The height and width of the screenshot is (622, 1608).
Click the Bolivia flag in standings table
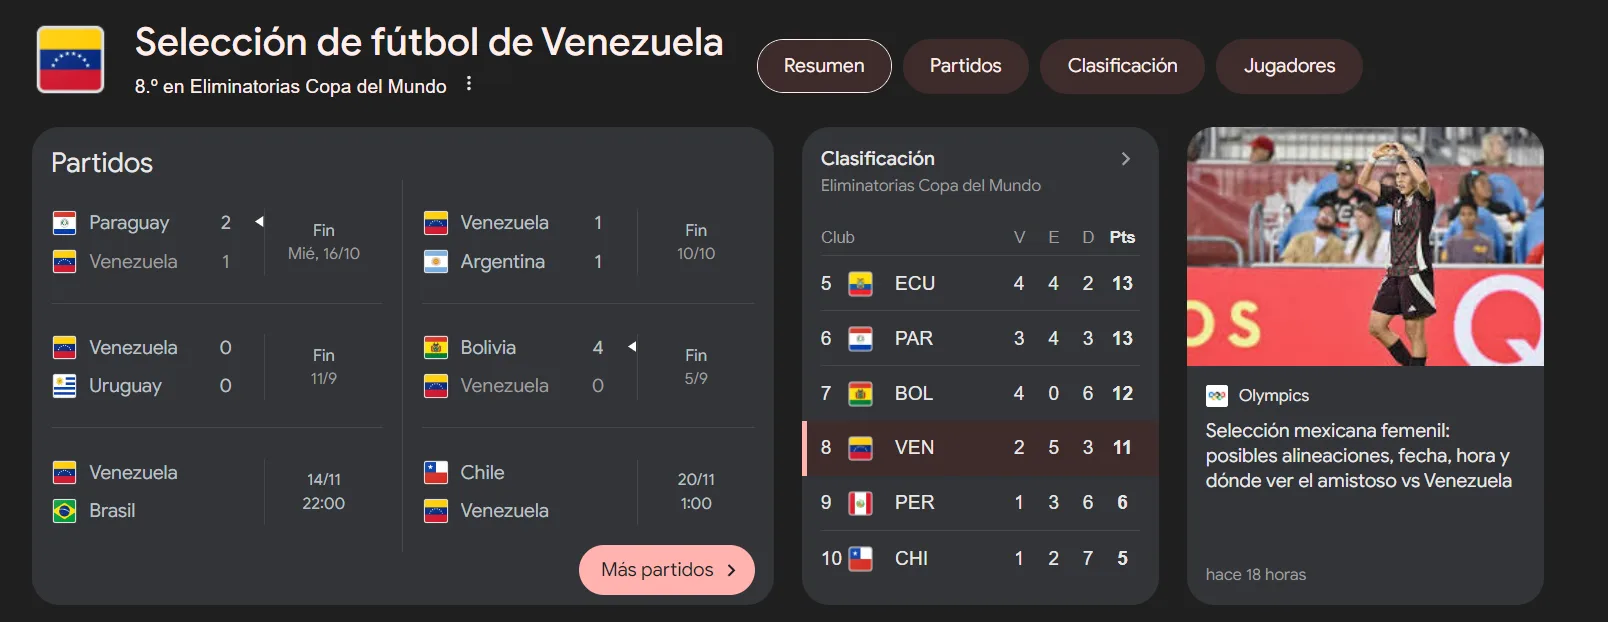point(860,394)
